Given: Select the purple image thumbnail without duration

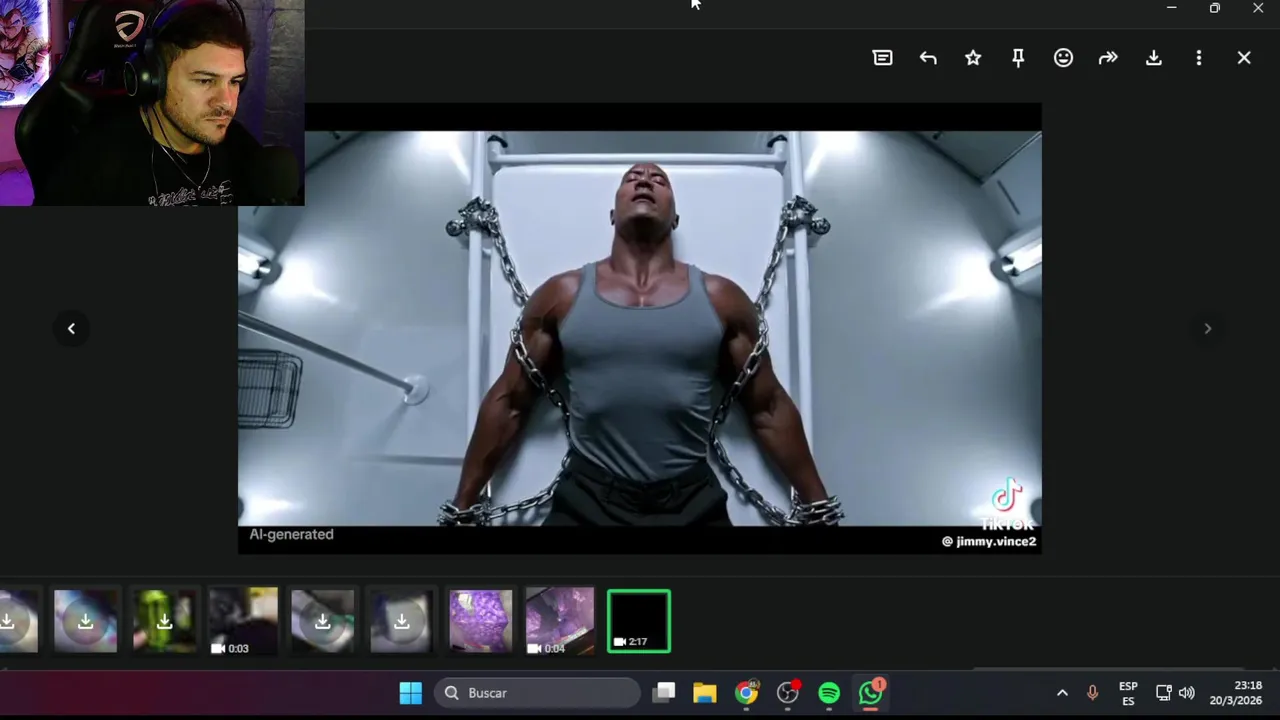Looking at the screenshot, I should [x=480, y=621].
